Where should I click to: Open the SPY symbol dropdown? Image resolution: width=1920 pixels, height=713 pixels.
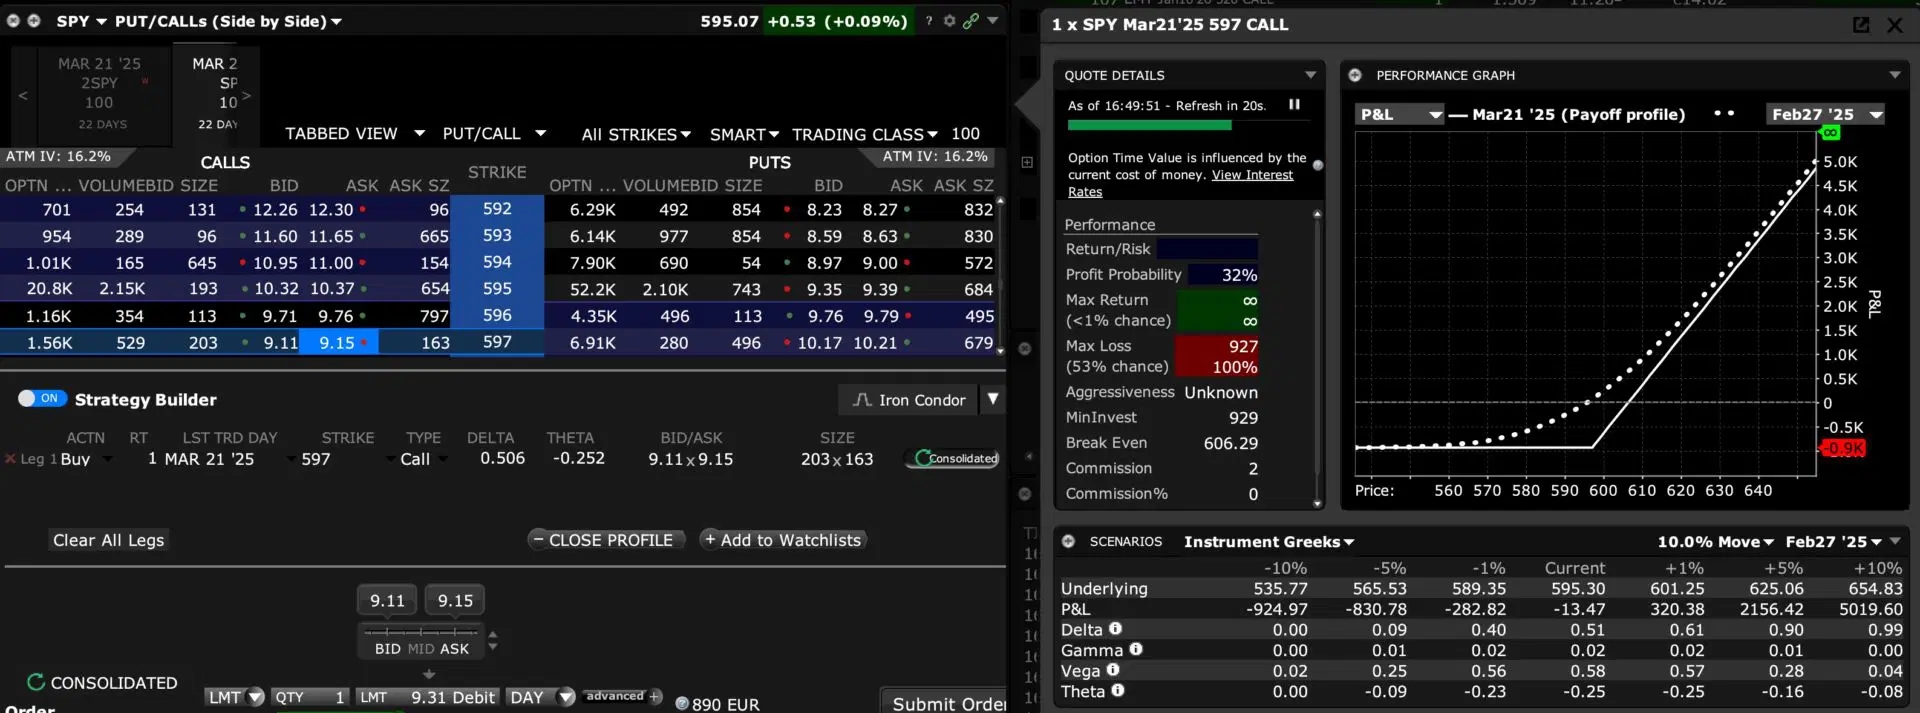coord(82,21)
